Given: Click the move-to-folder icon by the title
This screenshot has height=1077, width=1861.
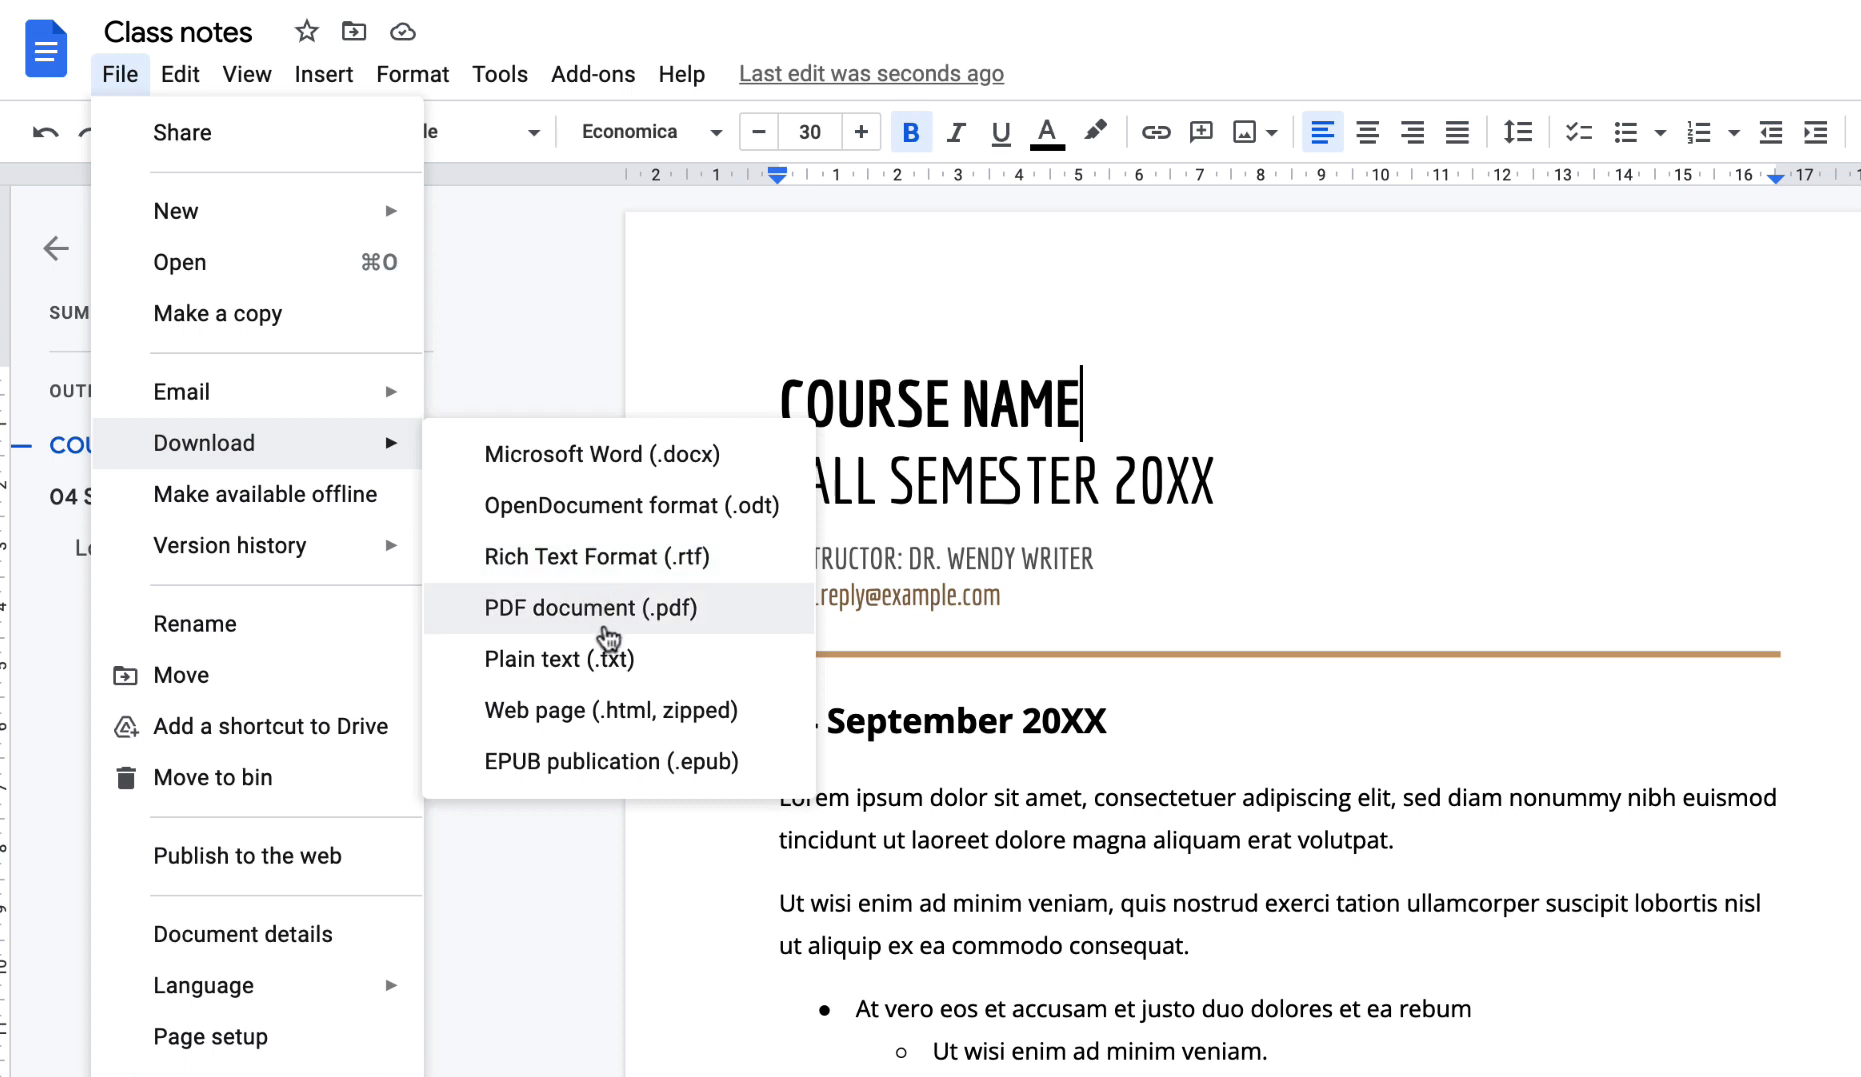Looking at the screenshot, I should 354,32.
